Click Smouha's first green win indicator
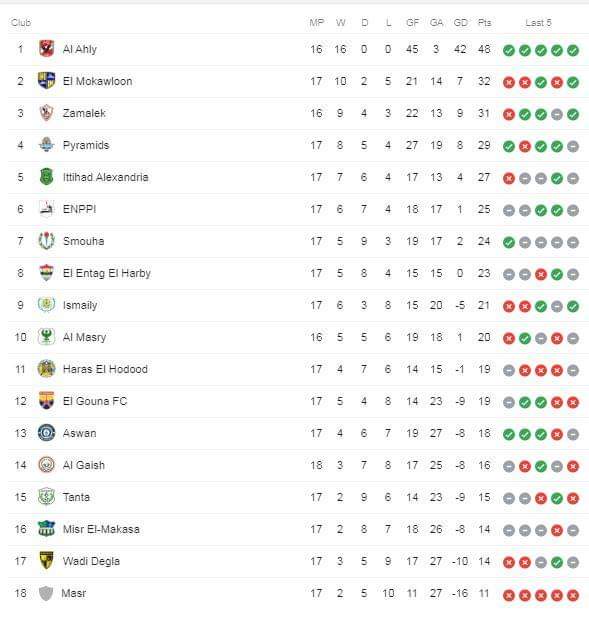This screenshot has height=628, width=589. coord(509,243)
